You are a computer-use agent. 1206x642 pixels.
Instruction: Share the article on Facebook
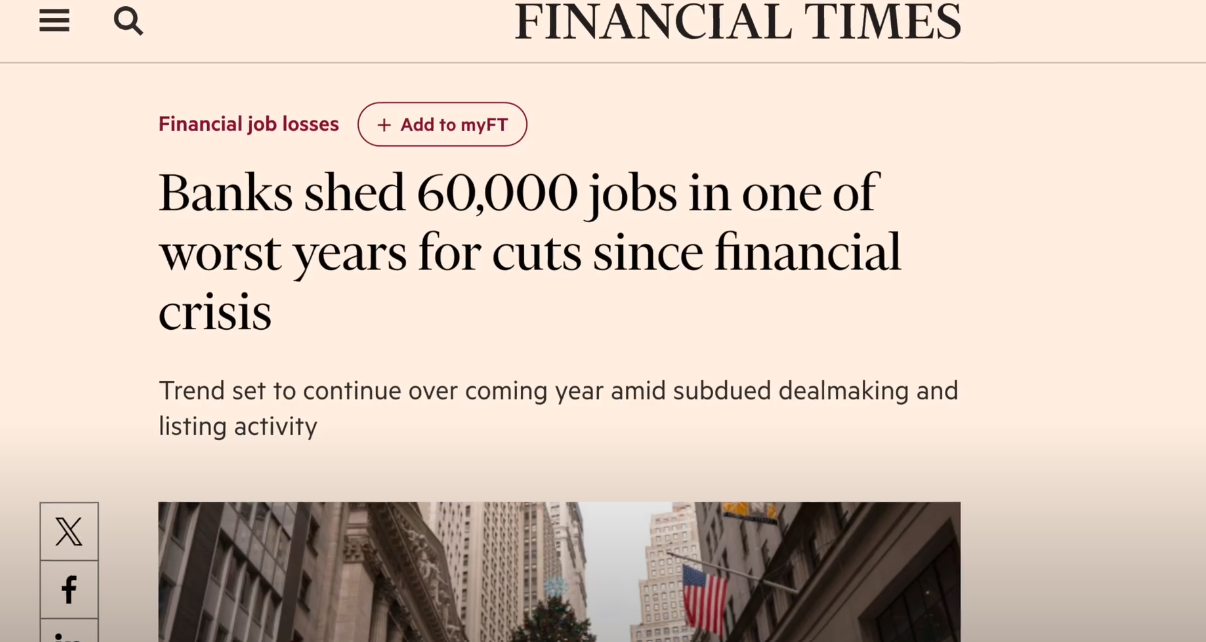(69, 590)
